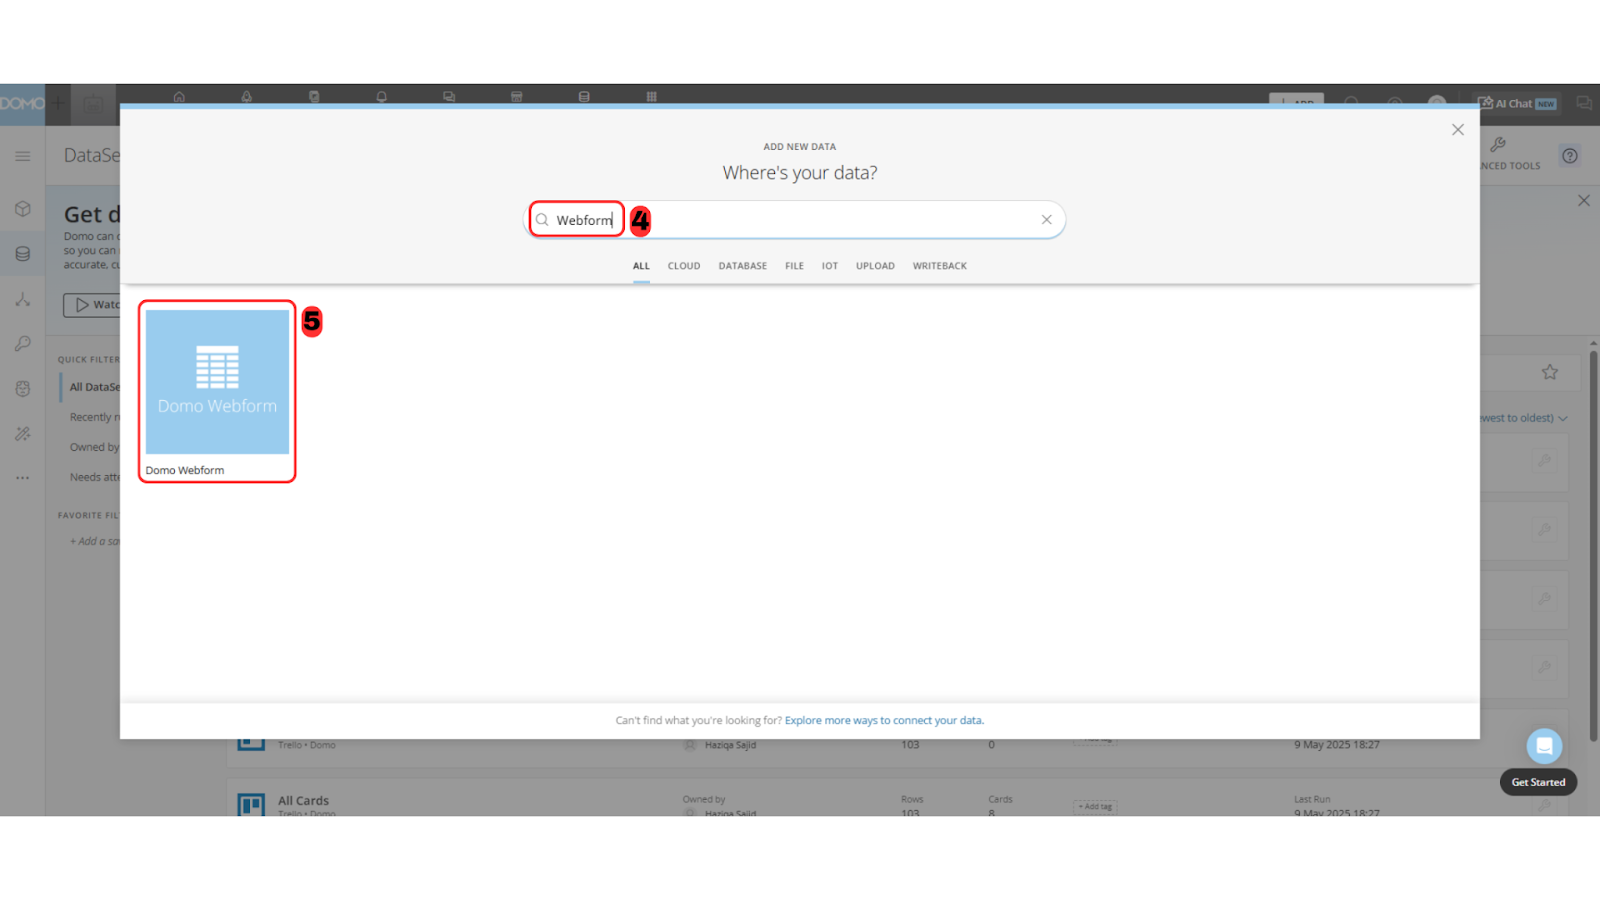Image resolution: width=1600 pixels, height=900 pixels.
Task: Switch to the ALL connectors tab
Action: (641, 266)
